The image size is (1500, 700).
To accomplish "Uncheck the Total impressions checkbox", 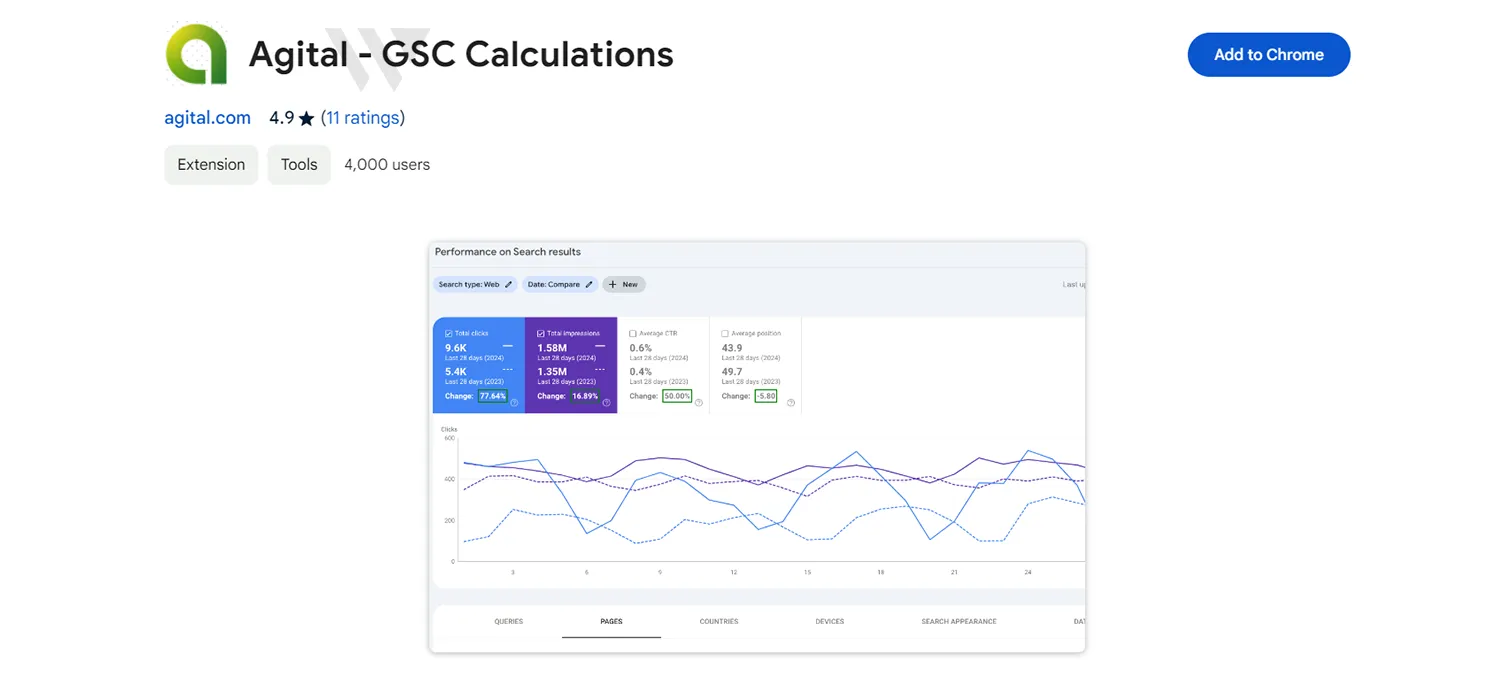I will 541,333.
